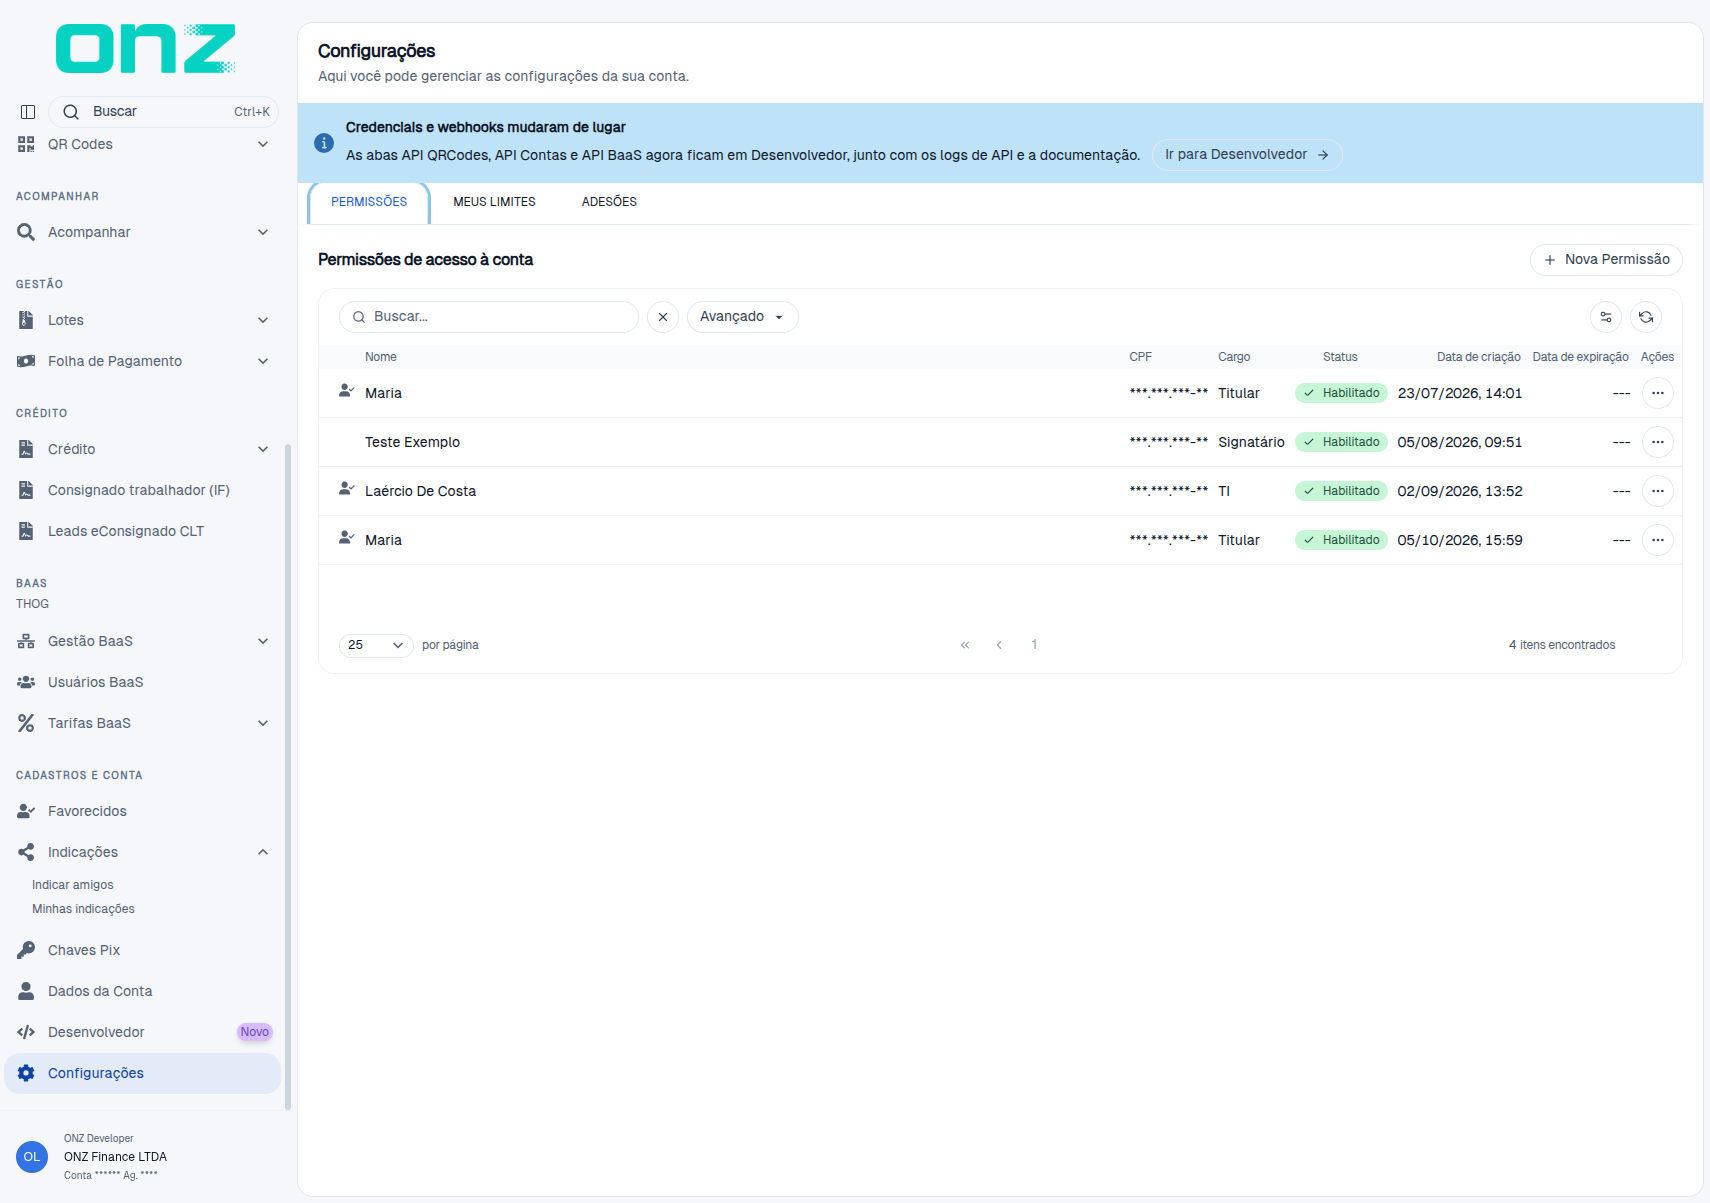Click the info icon in the blue banner
Viewport: 1710px width, 1203px height.
[324, 143]
